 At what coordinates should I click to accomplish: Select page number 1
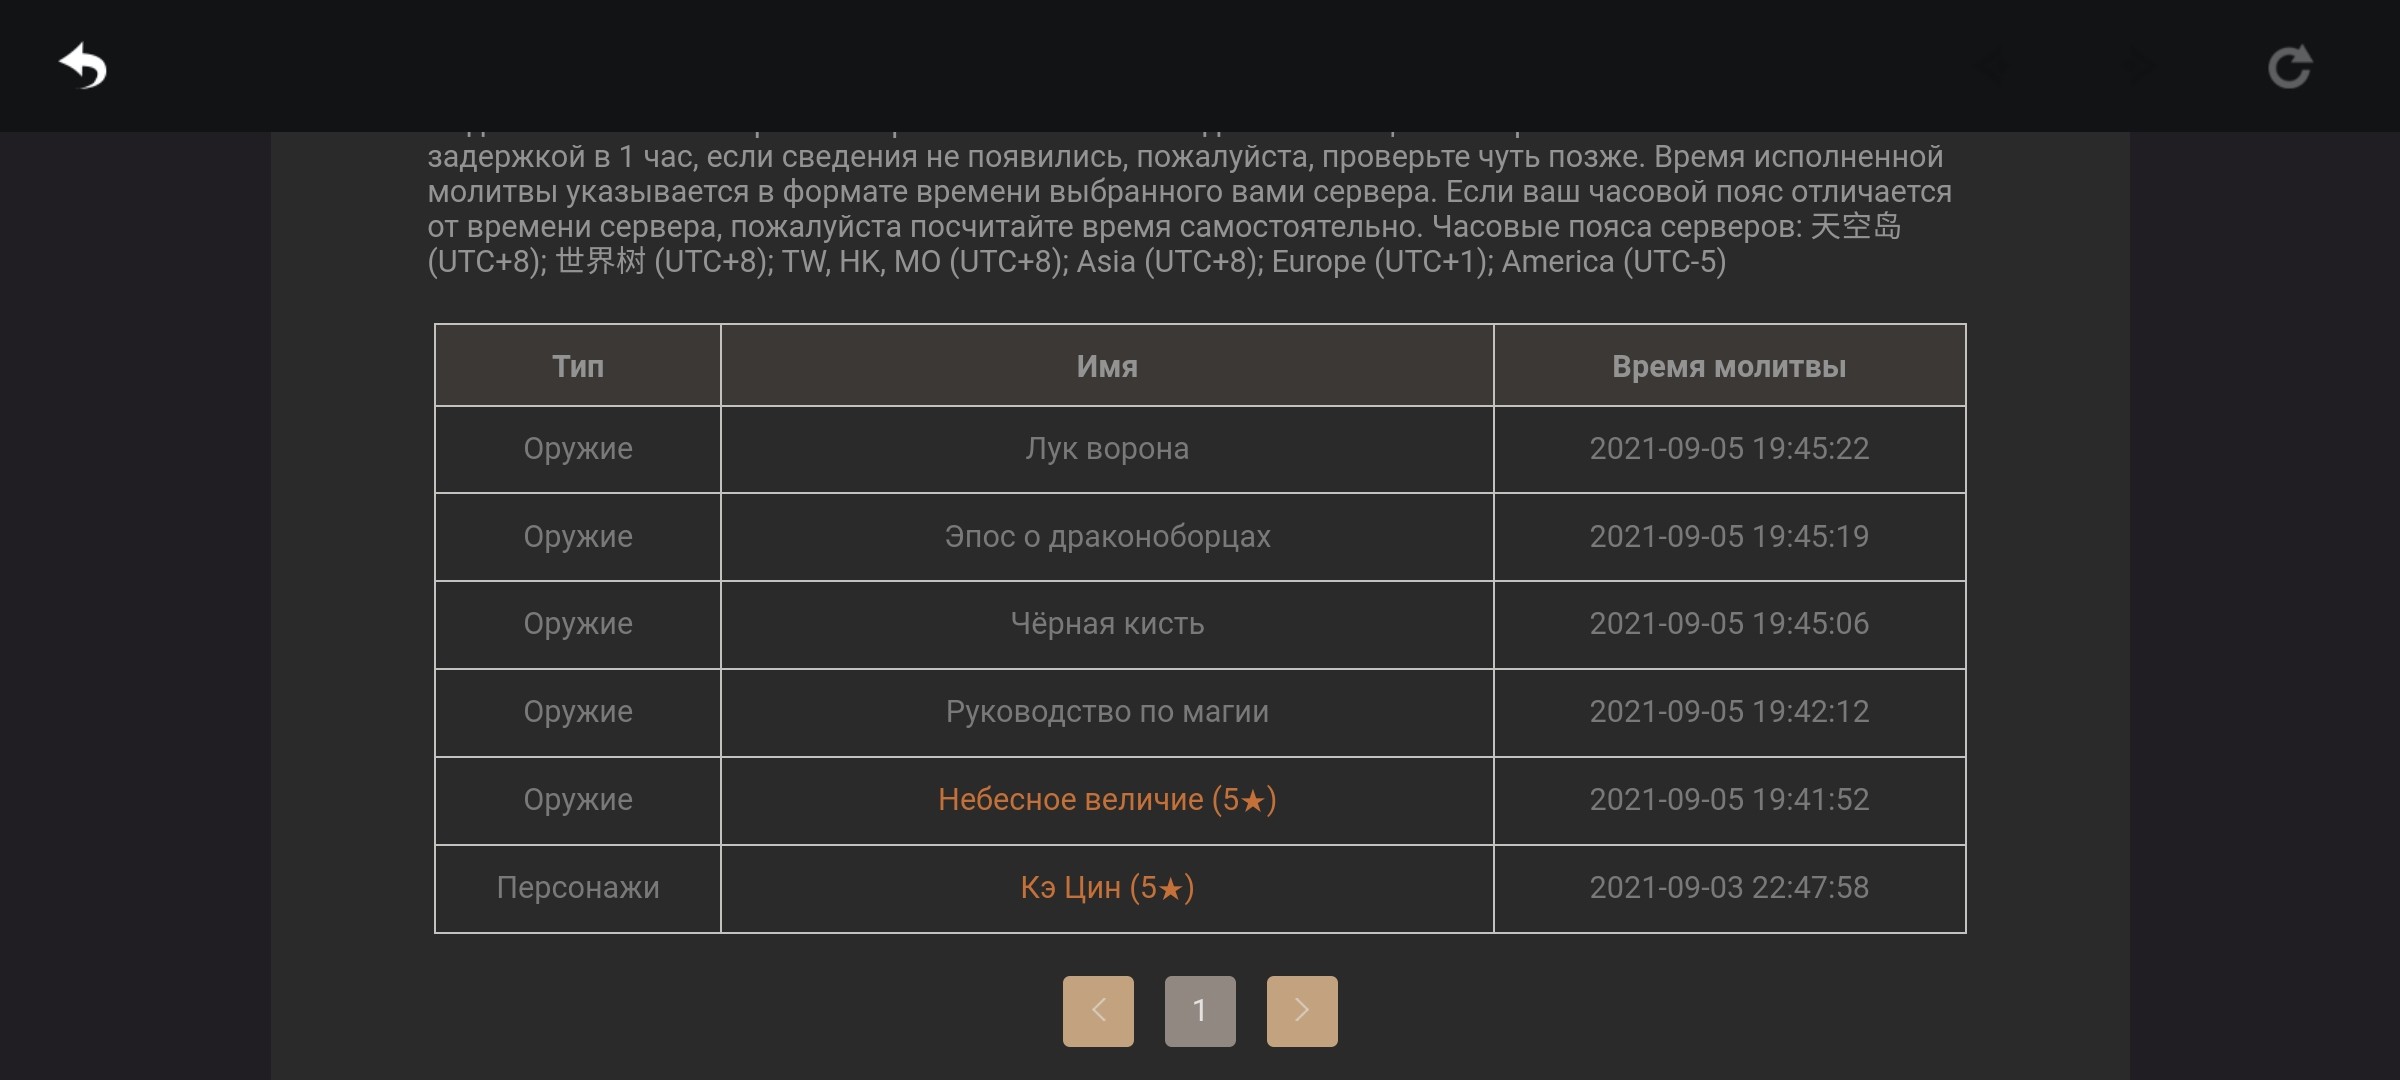(1200, 1011)
